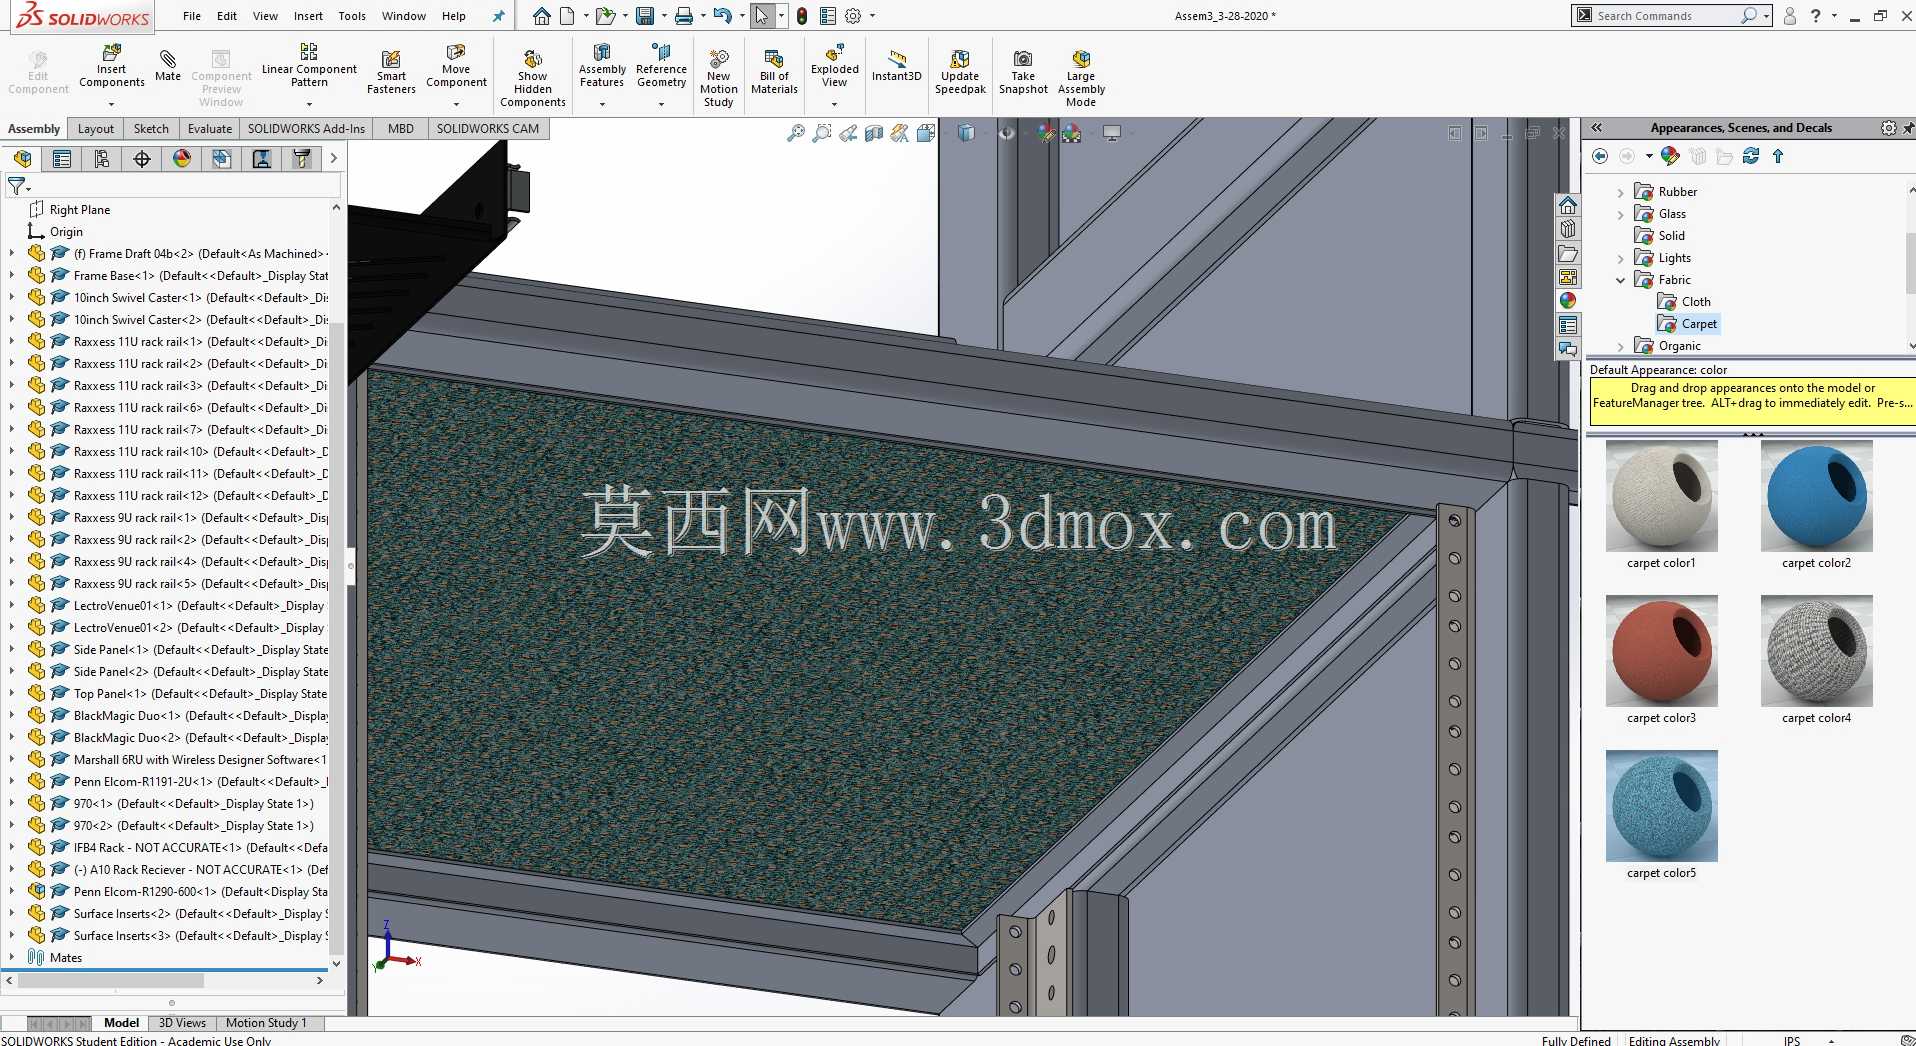The image size is (1916, 1046).
Task: Select Top Panel<1> in the tree
Action: [200, 694]
